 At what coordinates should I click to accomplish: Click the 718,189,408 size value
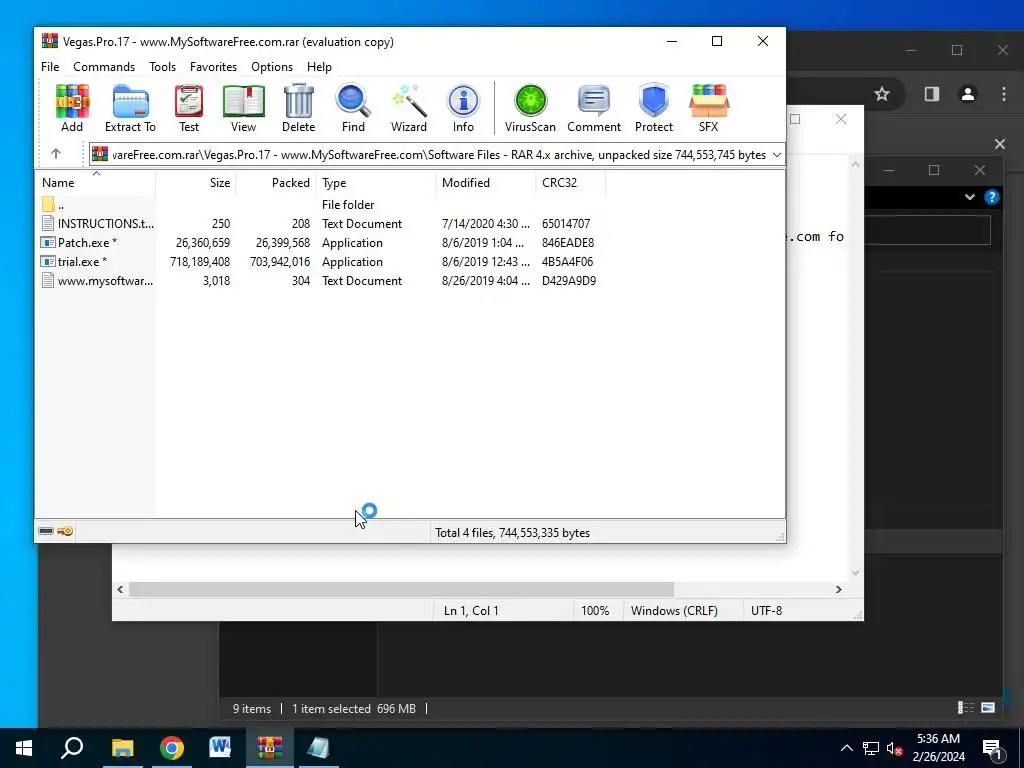click(200, 261)
